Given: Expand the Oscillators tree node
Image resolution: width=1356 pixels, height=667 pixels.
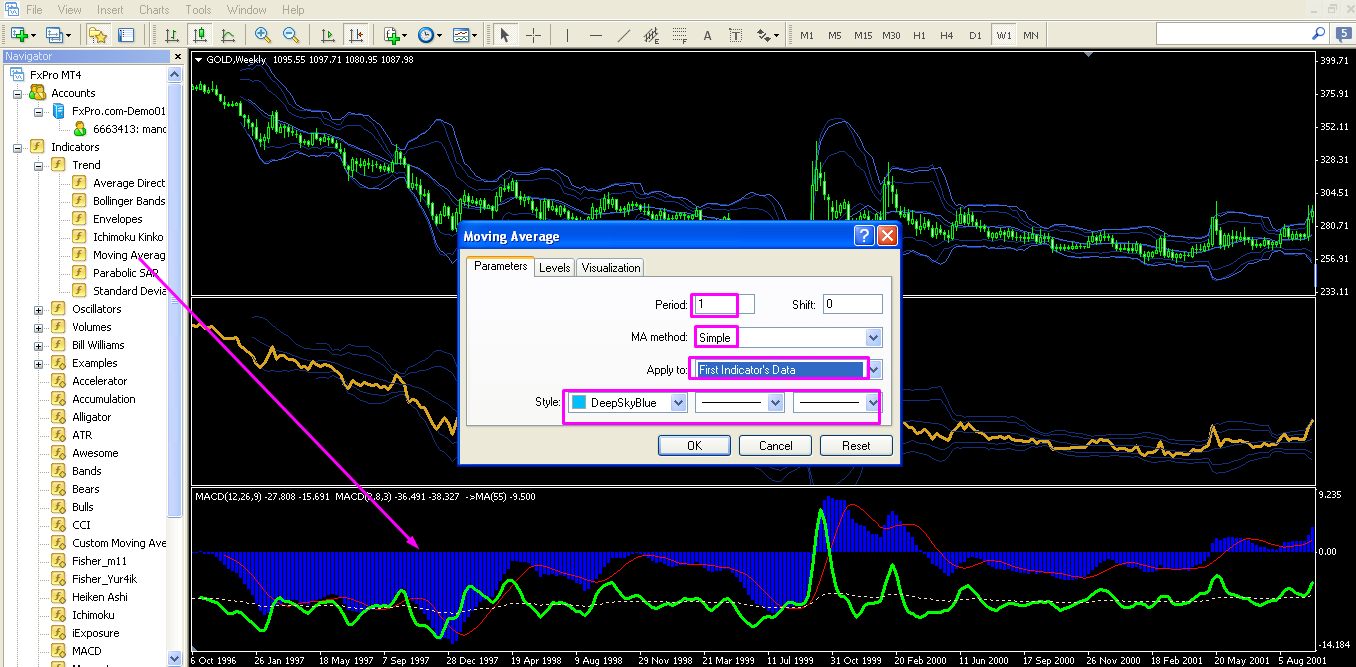Looking at the screenshot, I should click(39, 309).
